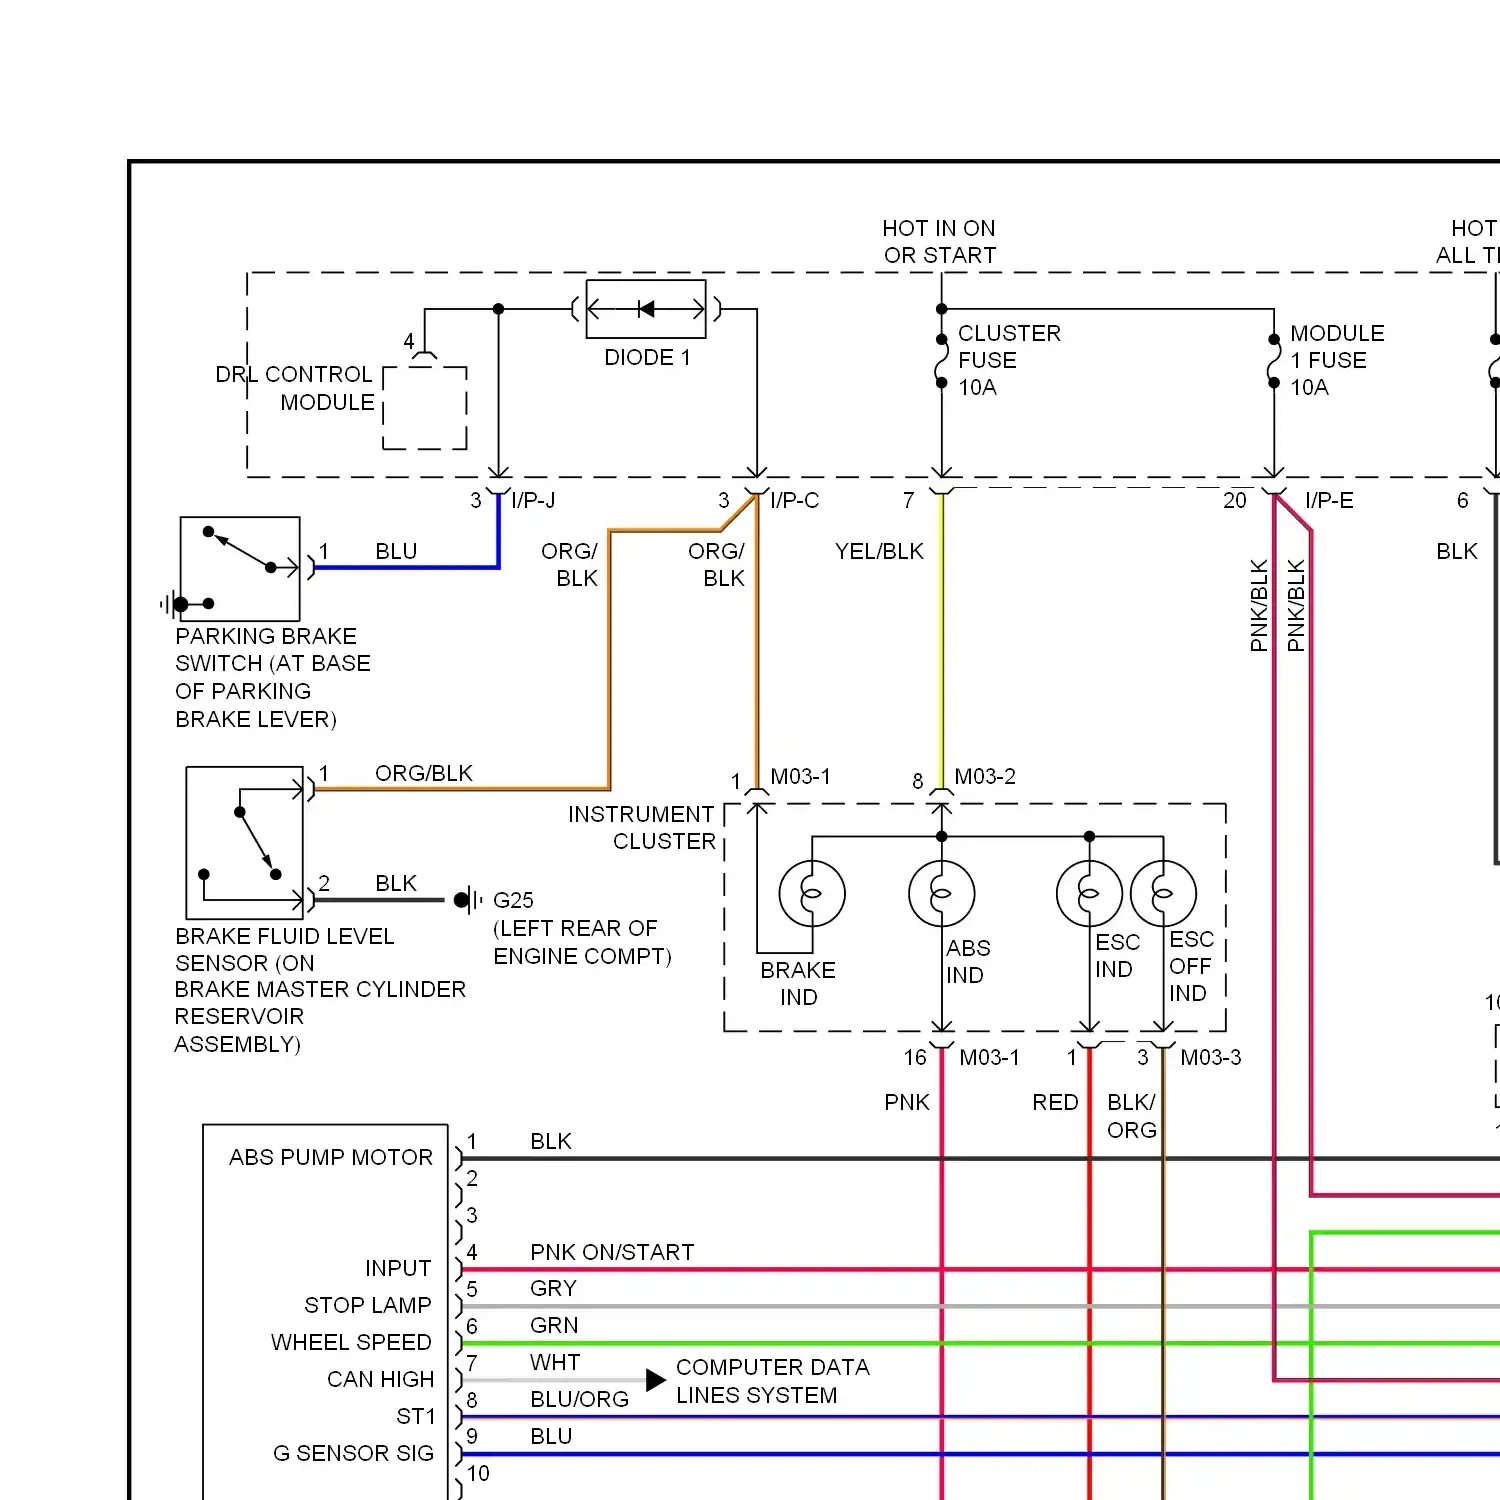Click the DRL control module dashed box

(425, 408)
